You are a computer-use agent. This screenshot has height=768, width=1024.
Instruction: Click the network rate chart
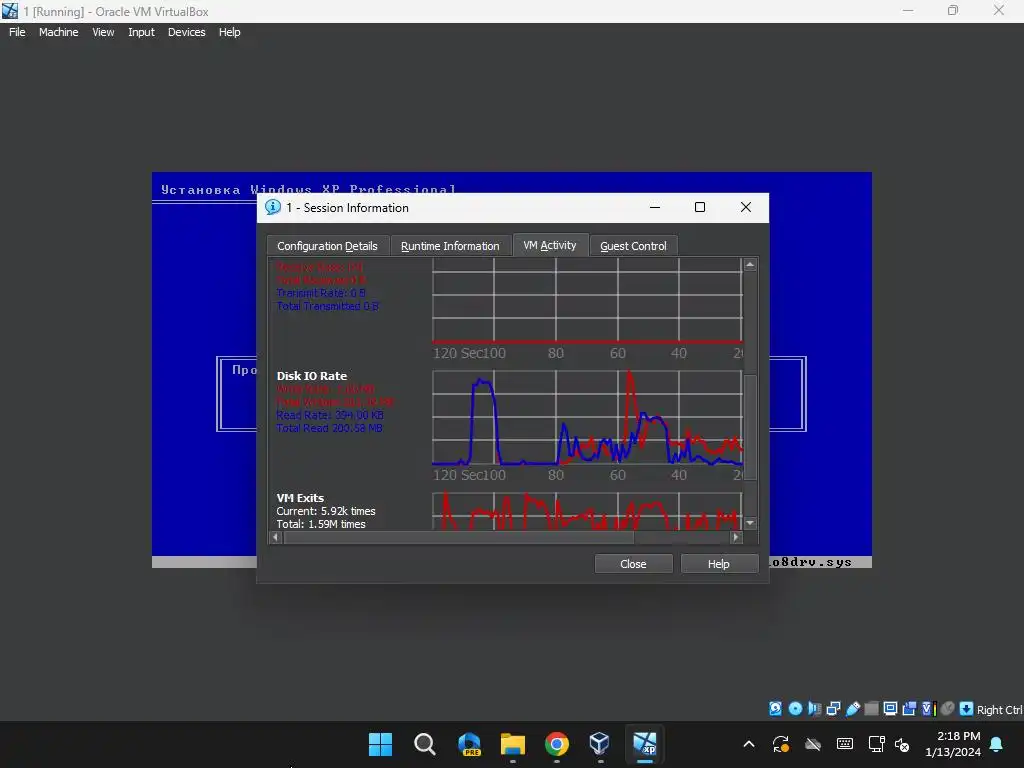point(587,300)
